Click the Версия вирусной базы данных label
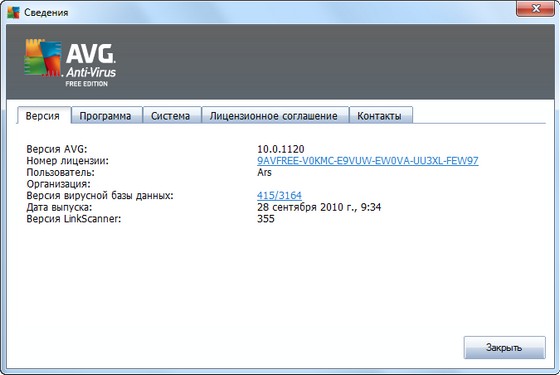 coord(100,195)
